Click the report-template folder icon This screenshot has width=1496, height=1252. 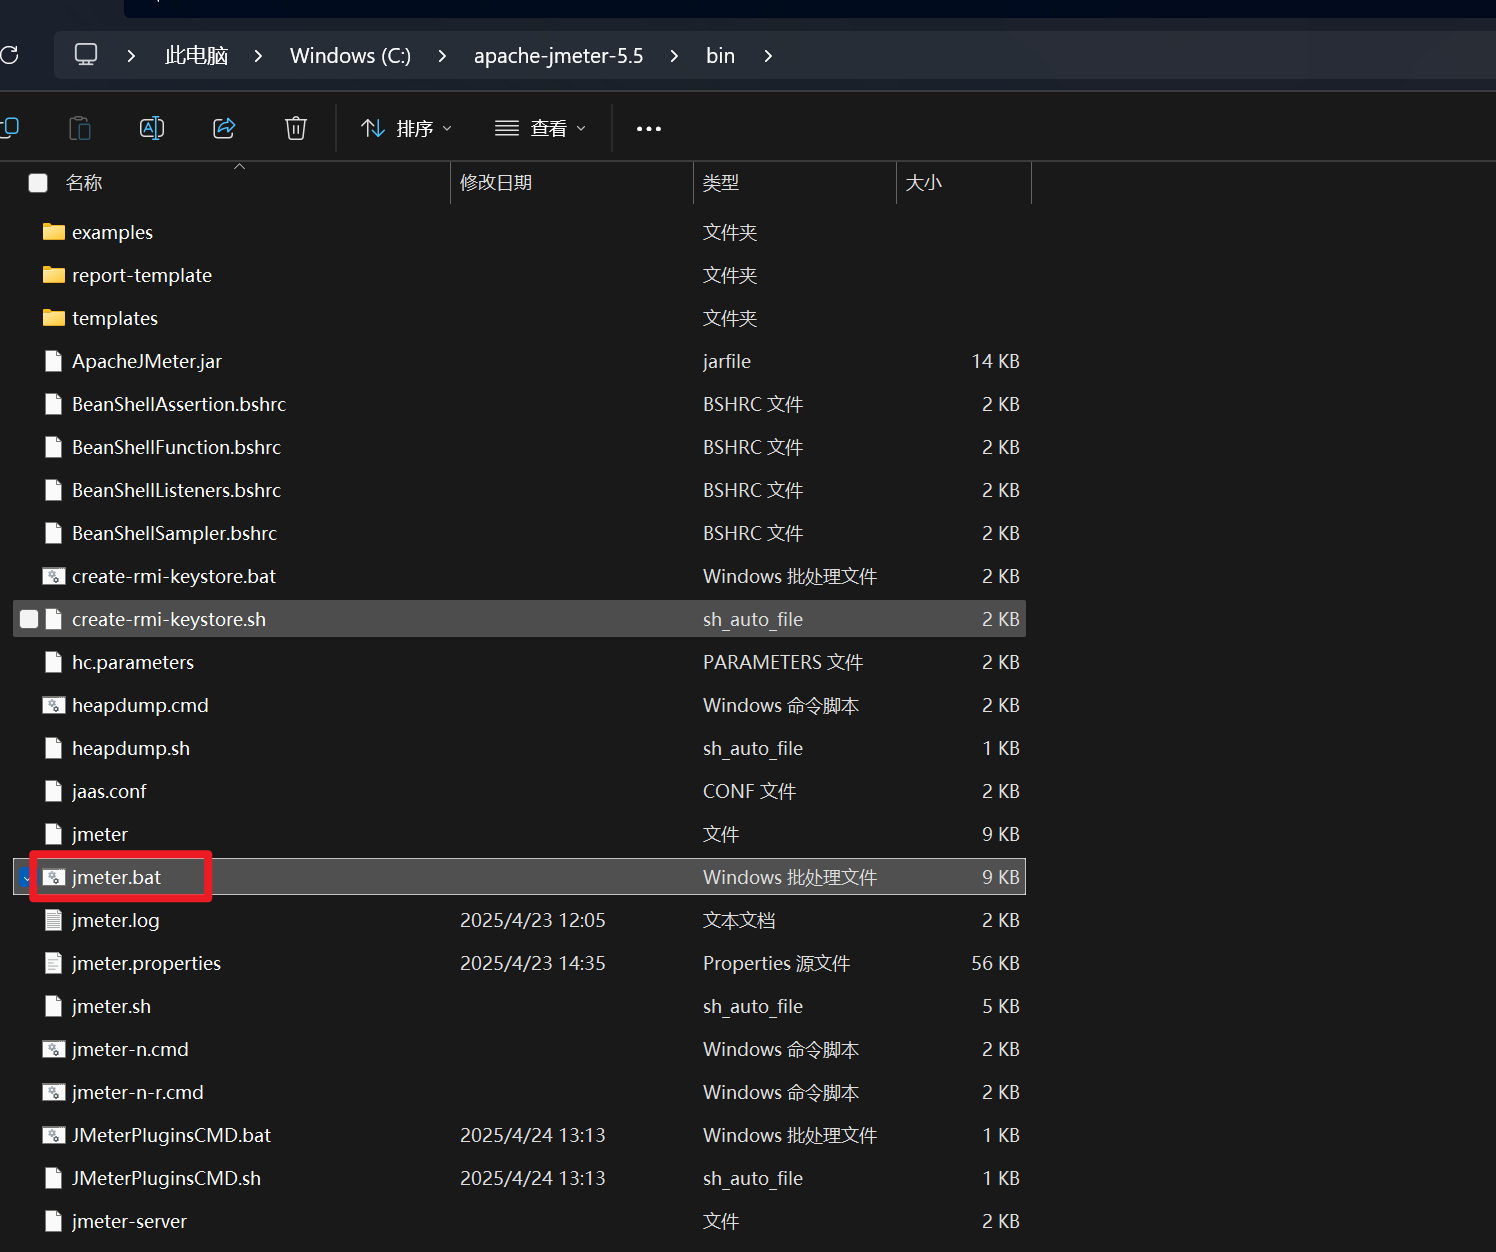[54, 275]
